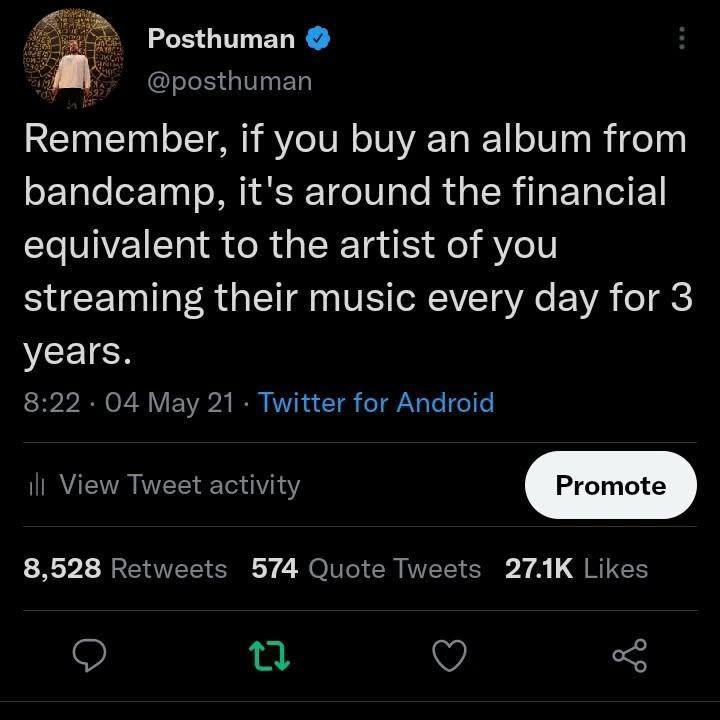This screenshot has width=720, height=720.
Task: Show the 8,528 Retweets list
Action: point(125,569)
